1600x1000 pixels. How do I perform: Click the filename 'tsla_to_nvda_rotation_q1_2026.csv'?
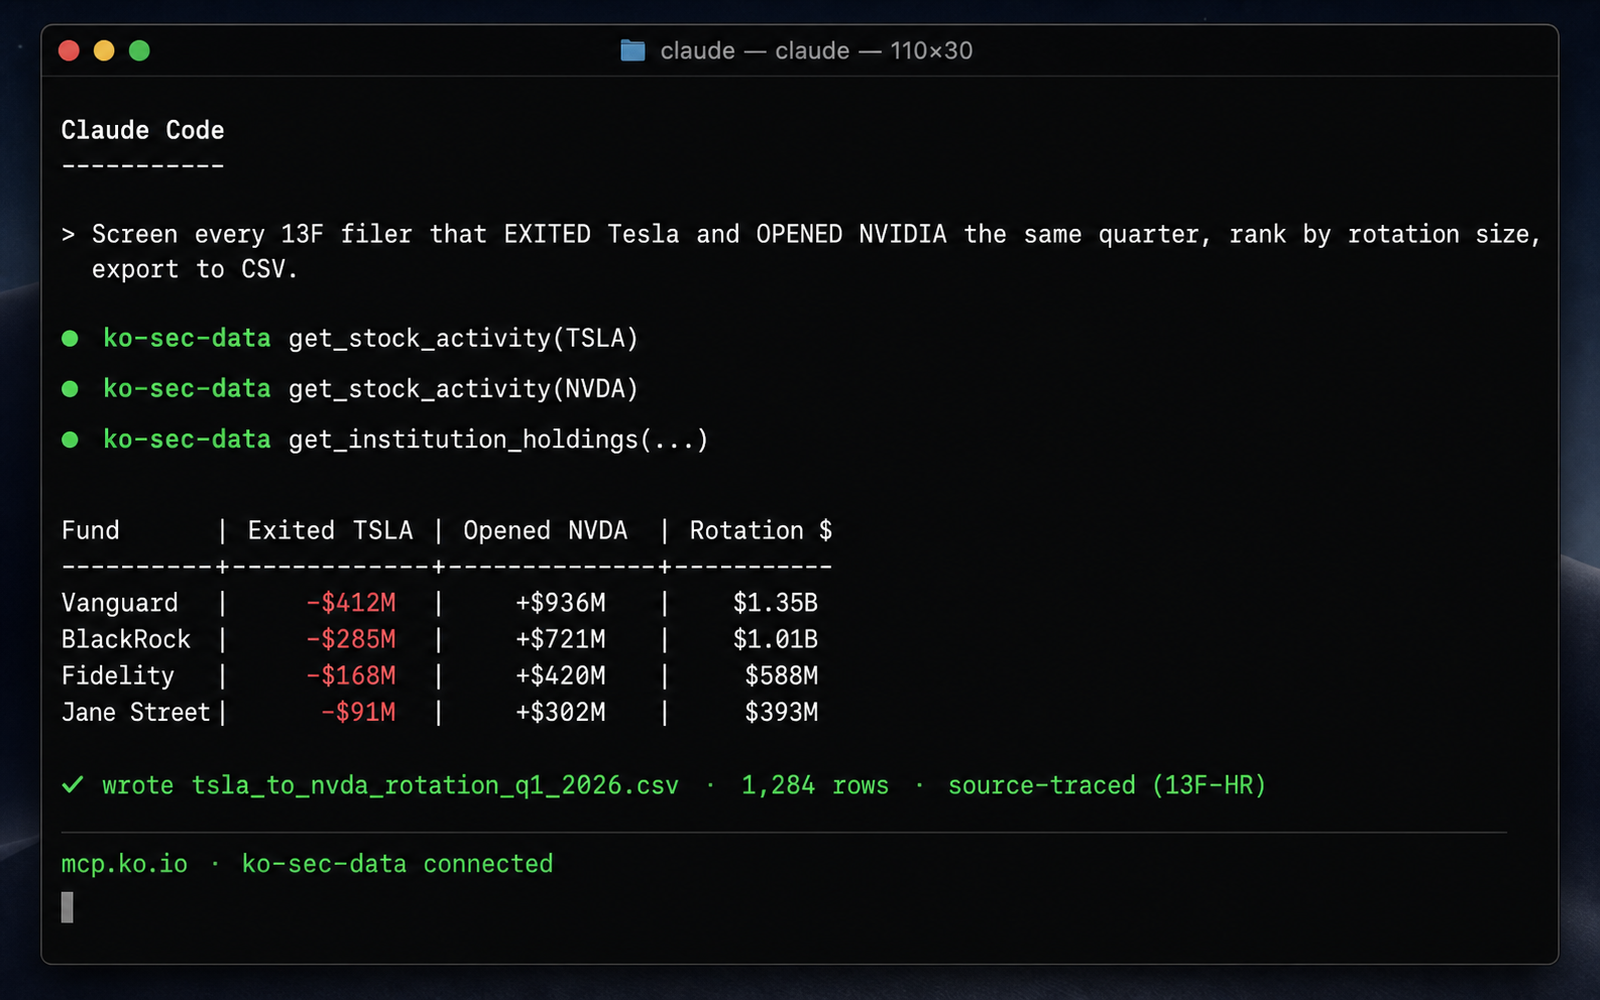click(x=435, y=786)
